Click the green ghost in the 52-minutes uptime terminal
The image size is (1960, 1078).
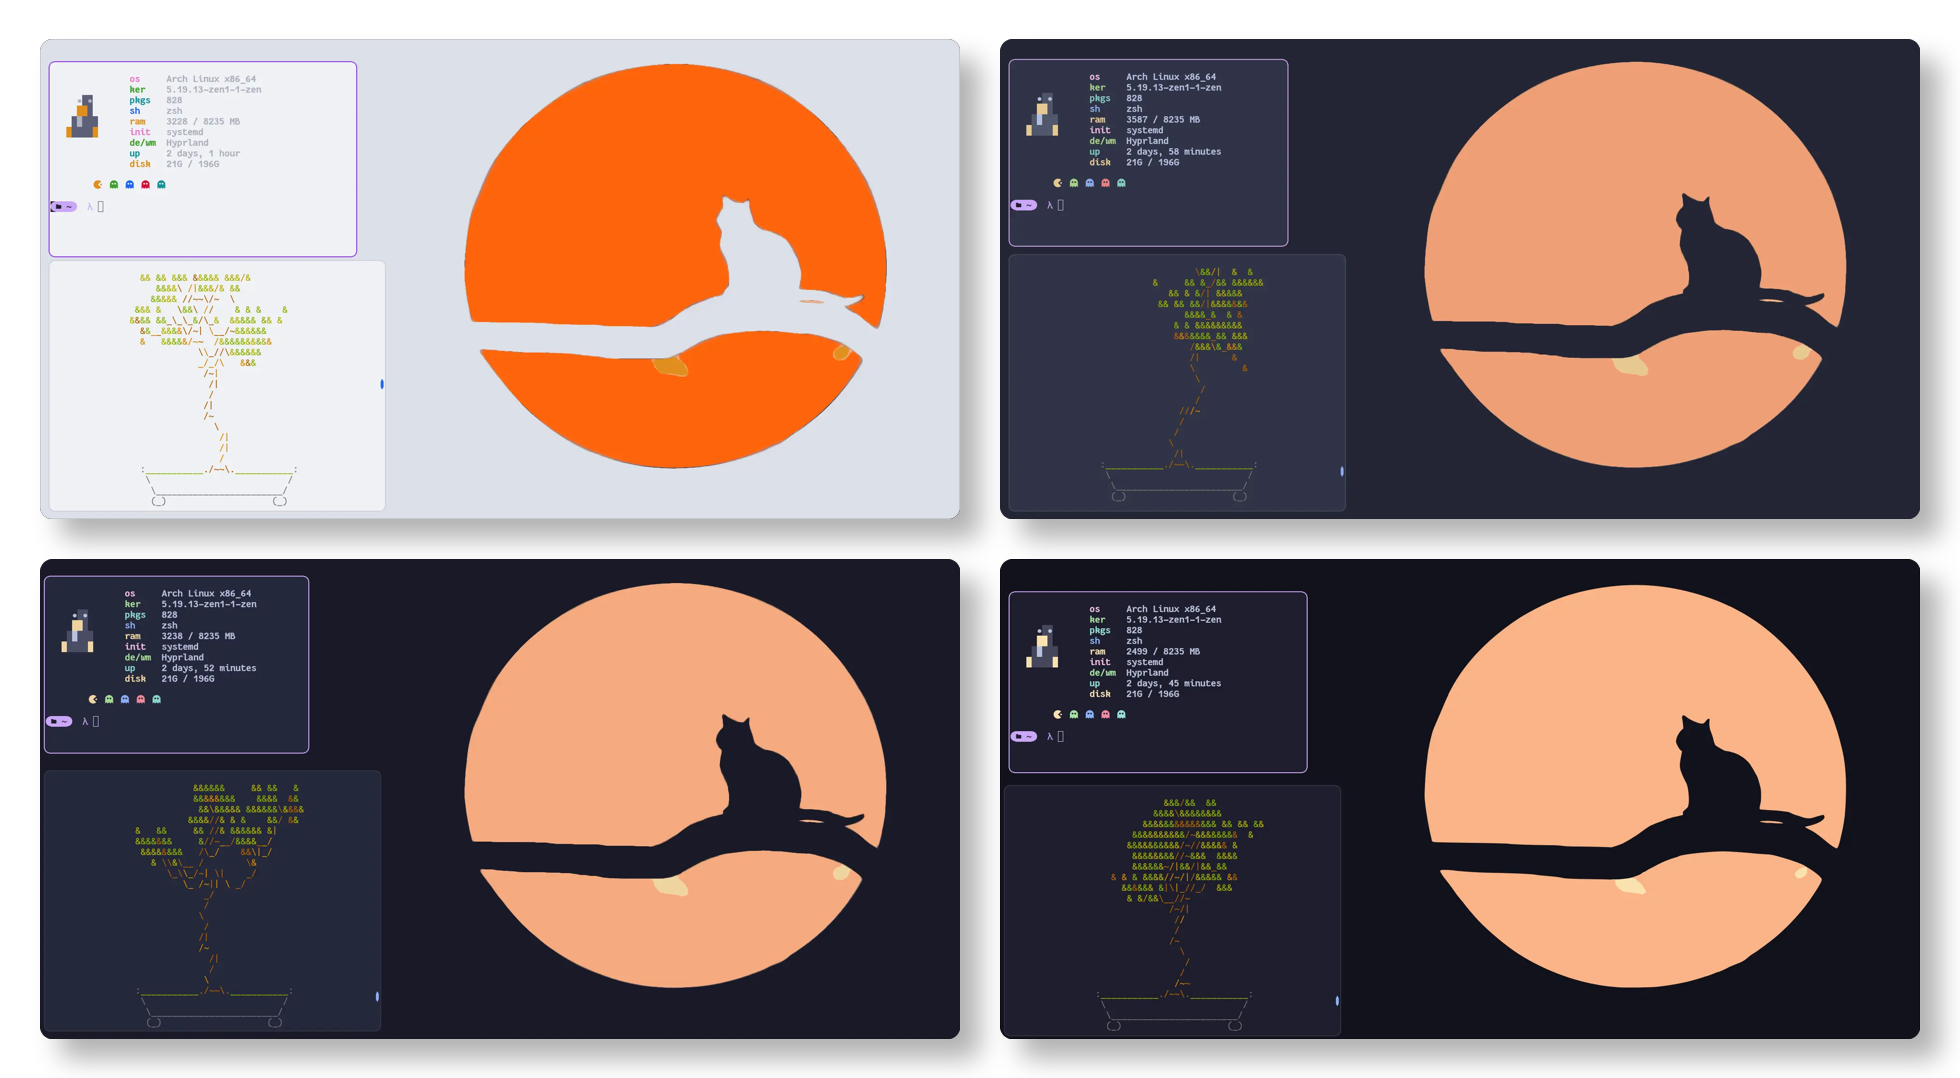(109, 700)
